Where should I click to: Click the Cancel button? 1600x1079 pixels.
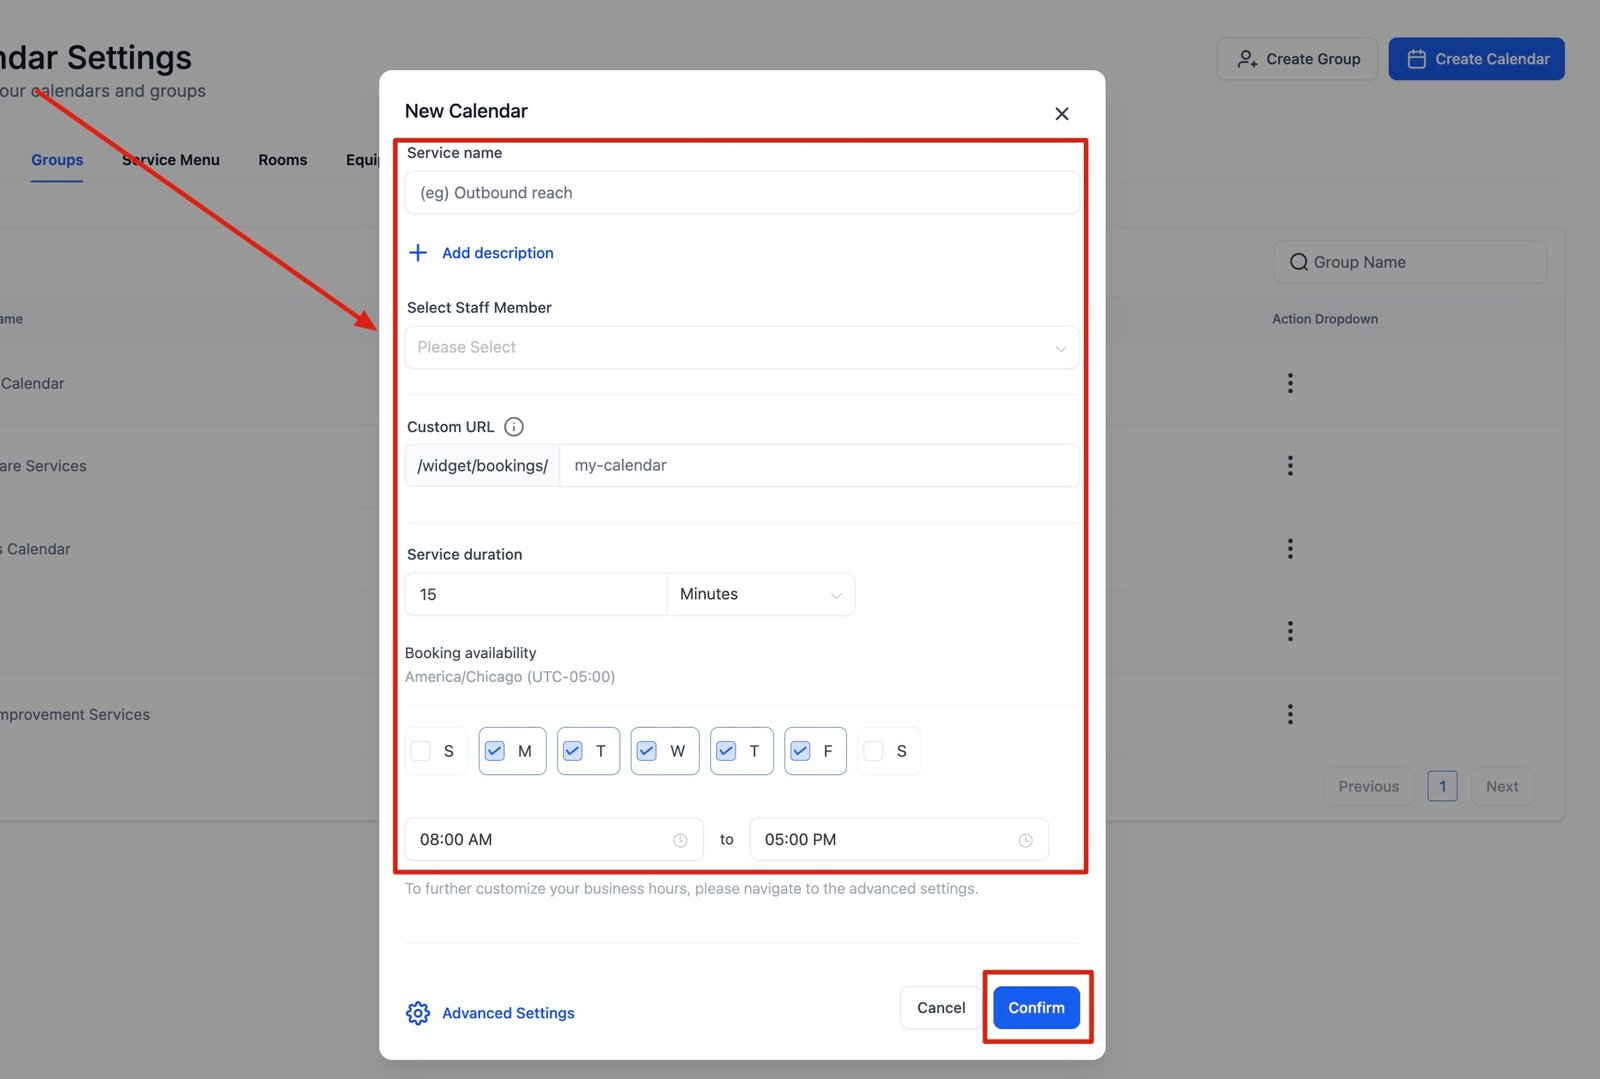click(x=940, y=1008)
